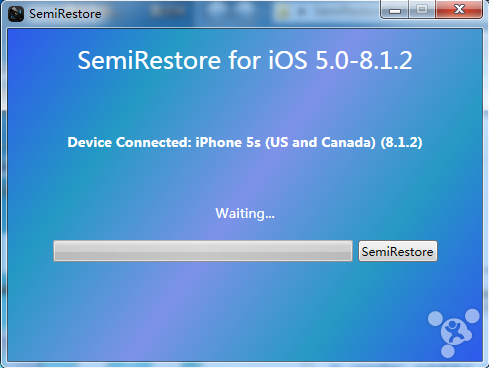Click the 'SemiRestore for iOS 5.0-8.1.2' heading
The height and width of the screenshot is (368, 489).
[245, 60]
